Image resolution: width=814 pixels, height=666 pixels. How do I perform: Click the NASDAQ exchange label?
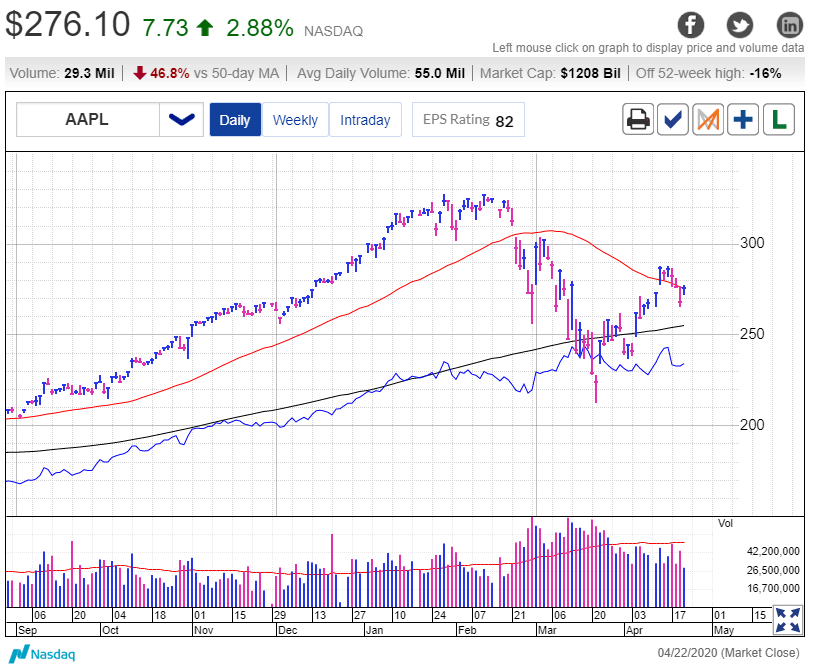333,31
